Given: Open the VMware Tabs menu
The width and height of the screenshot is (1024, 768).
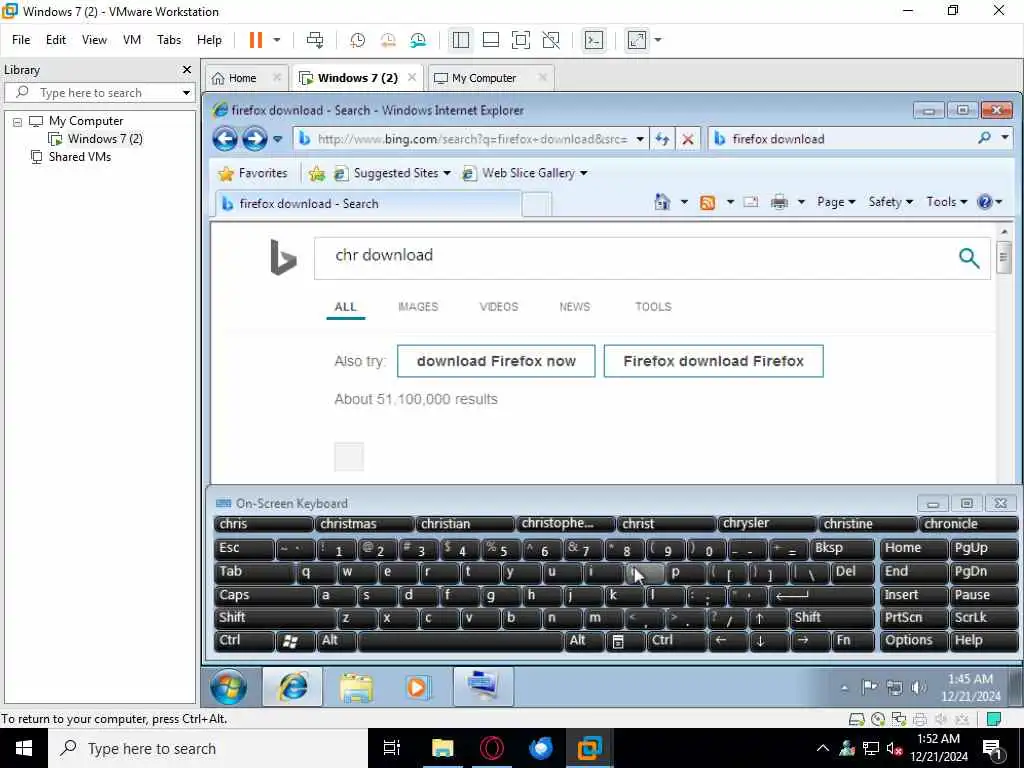Looking at the screenshot, I should click(168, 40).
